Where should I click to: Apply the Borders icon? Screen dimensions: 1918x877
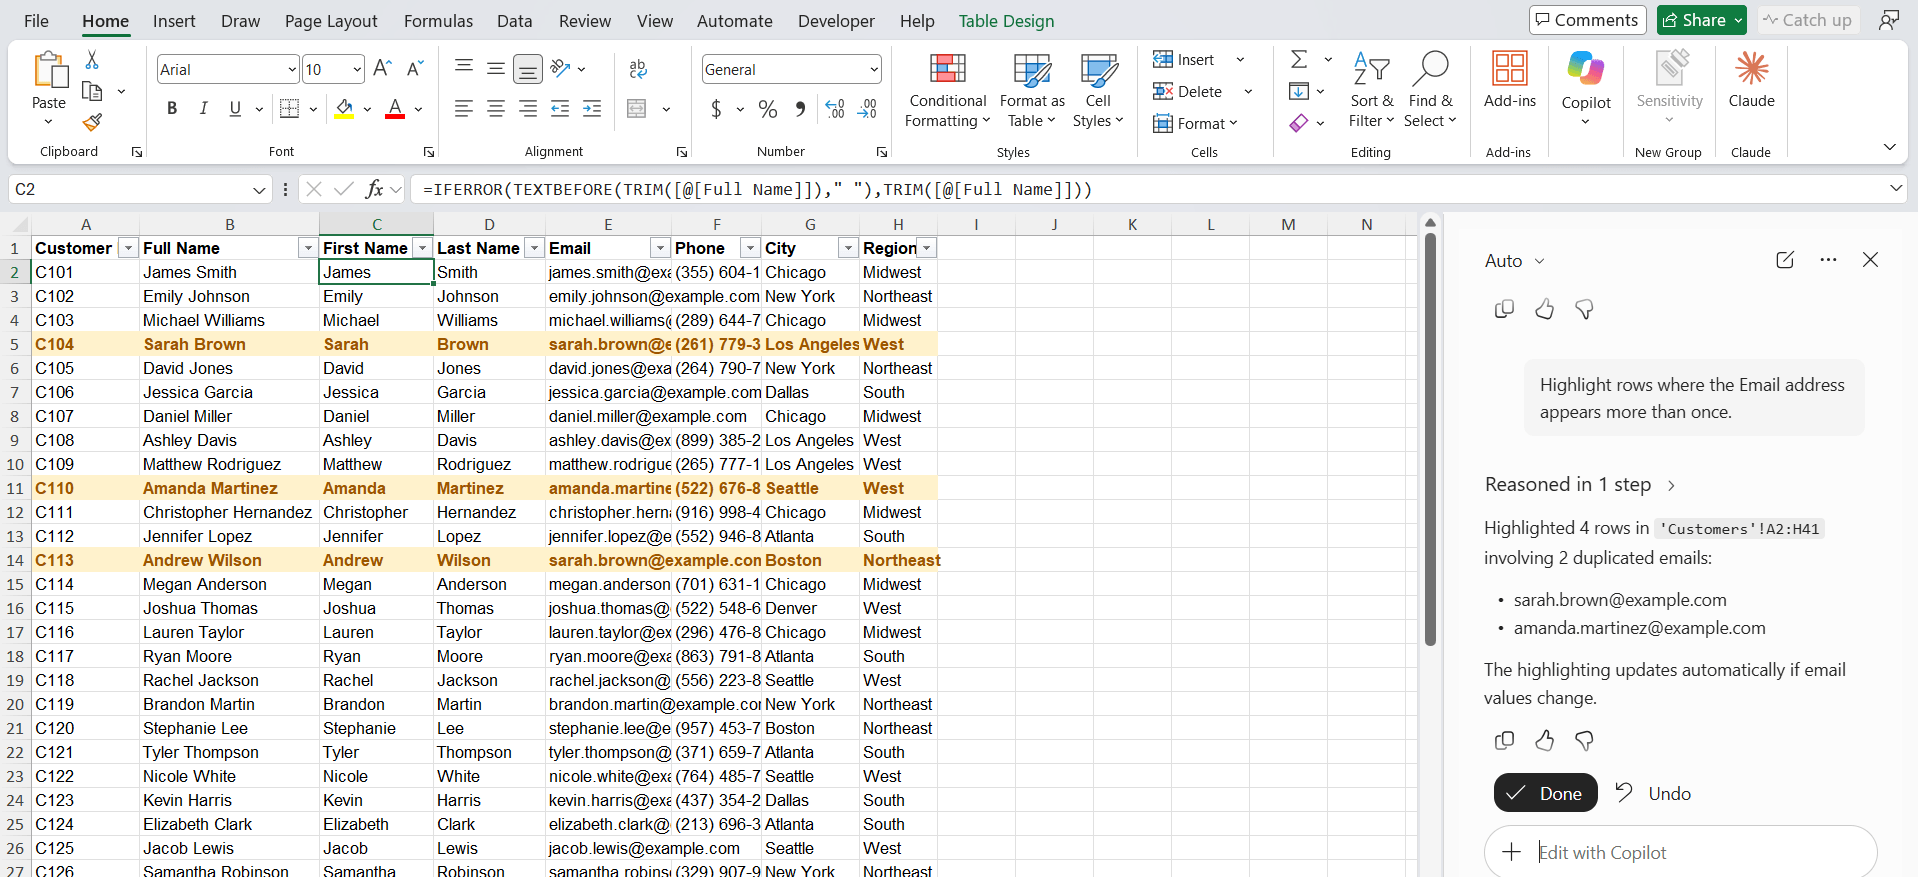coord(289,108)
